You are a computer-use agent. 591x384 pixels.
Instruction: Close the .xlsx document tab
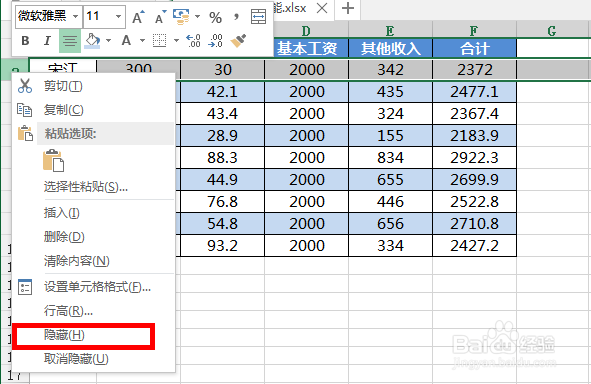[x=322, y=8]
